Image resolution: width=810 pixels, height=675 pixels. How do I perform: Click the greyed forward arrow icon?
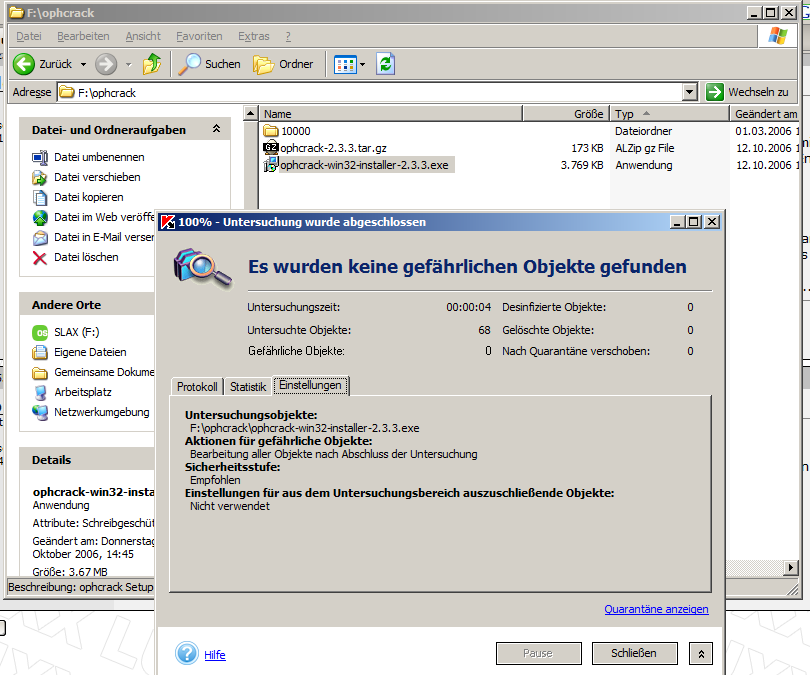tap(106, 64)
